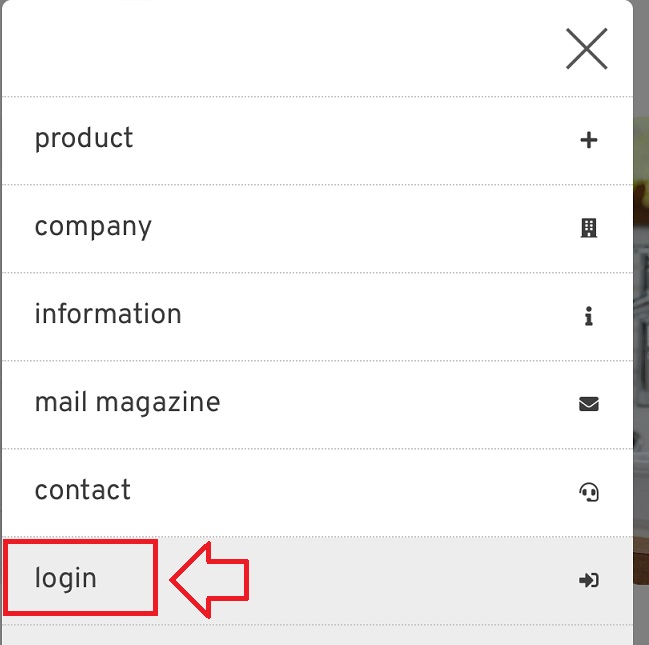Close the menu with the X icon
The height and width of the screenshot is (645, 649).
point(586,48)
